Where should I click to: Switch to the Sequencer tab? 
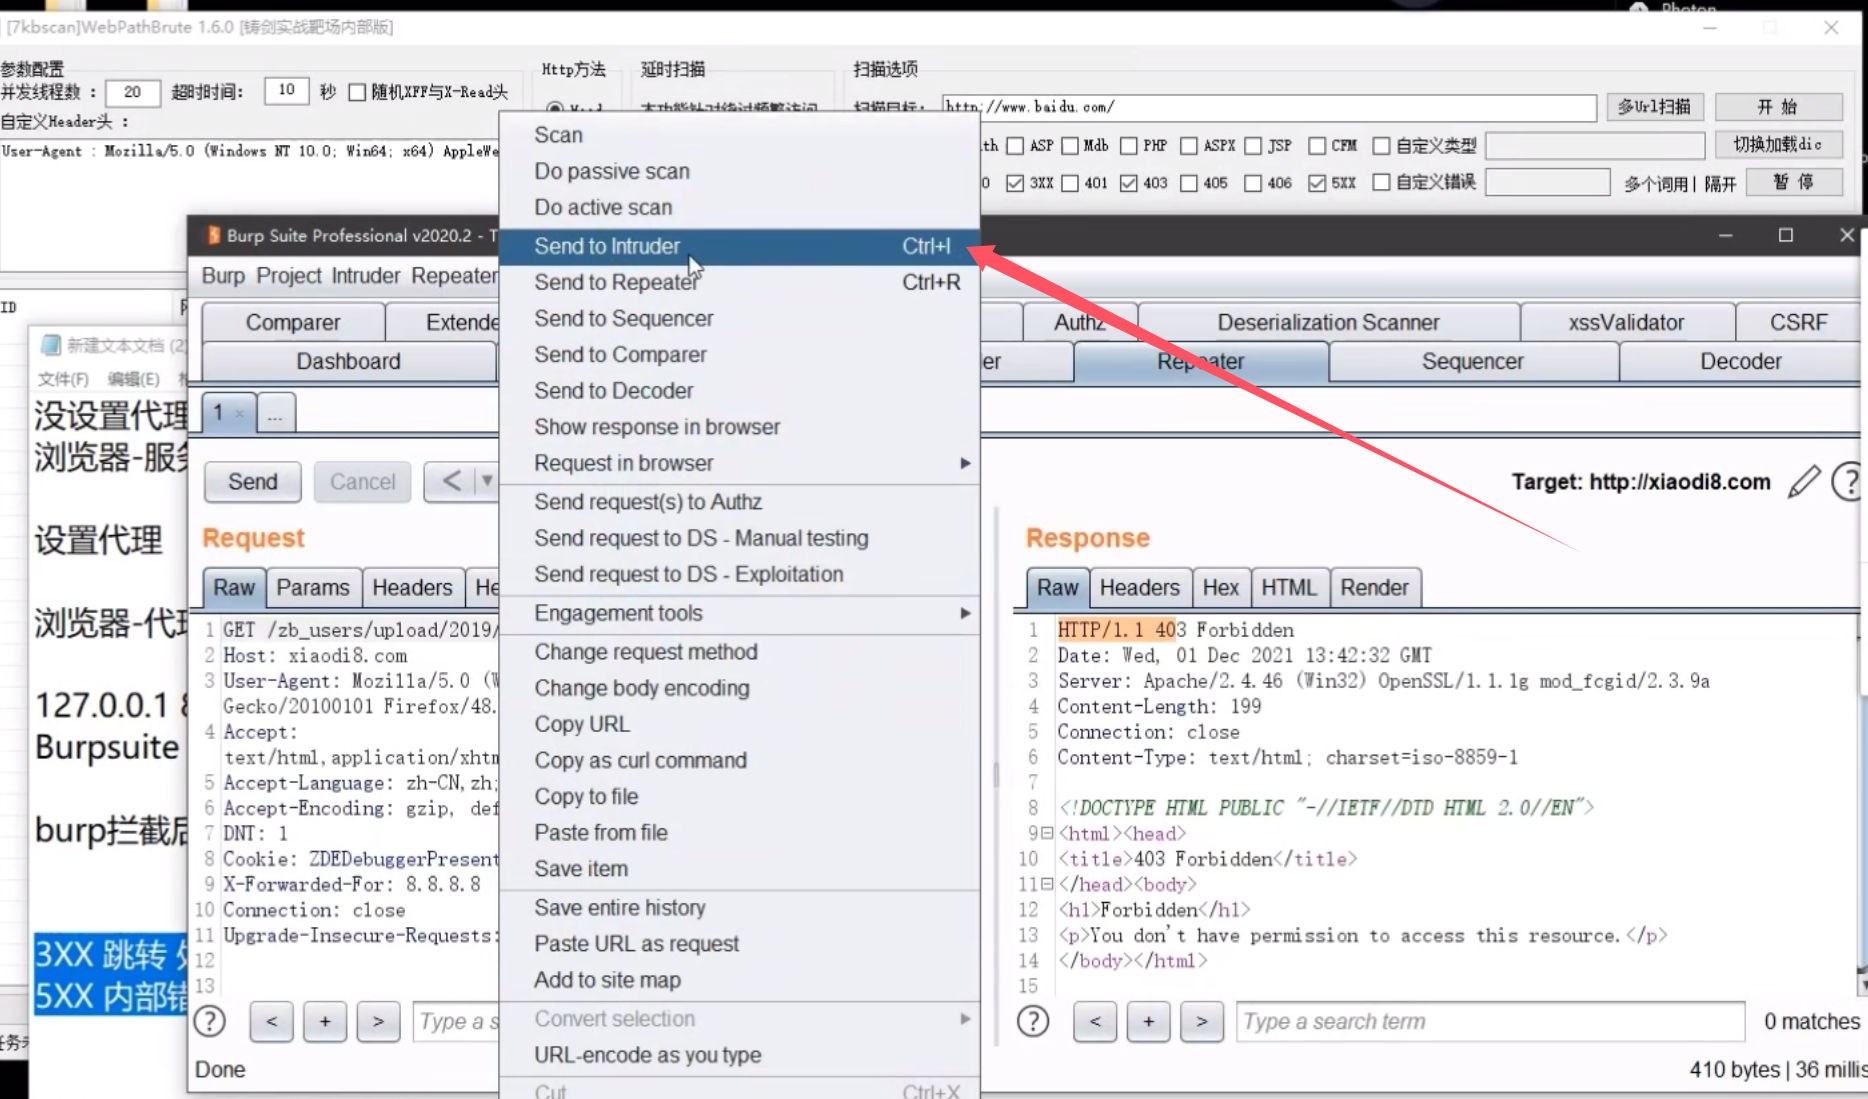coord(1472,361)
